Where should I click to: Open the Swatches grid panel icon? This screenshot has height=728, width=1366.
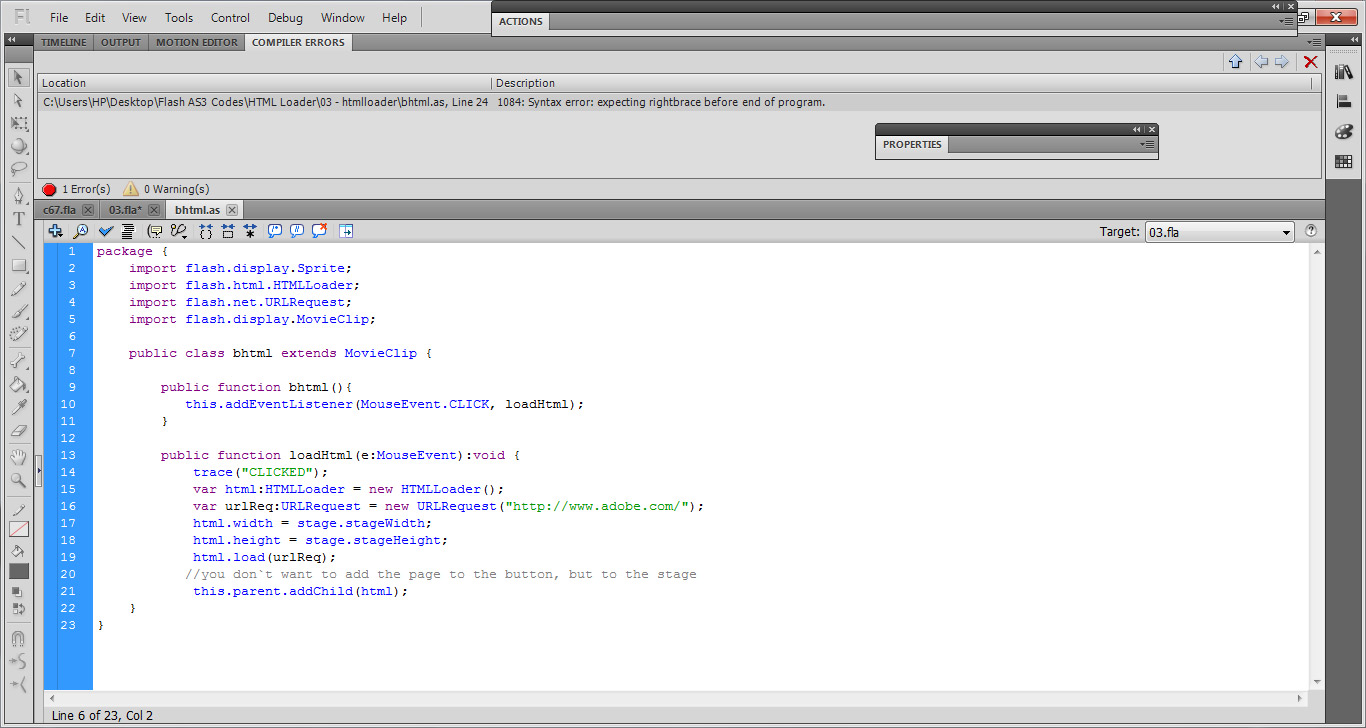[x=1343, y=161]
